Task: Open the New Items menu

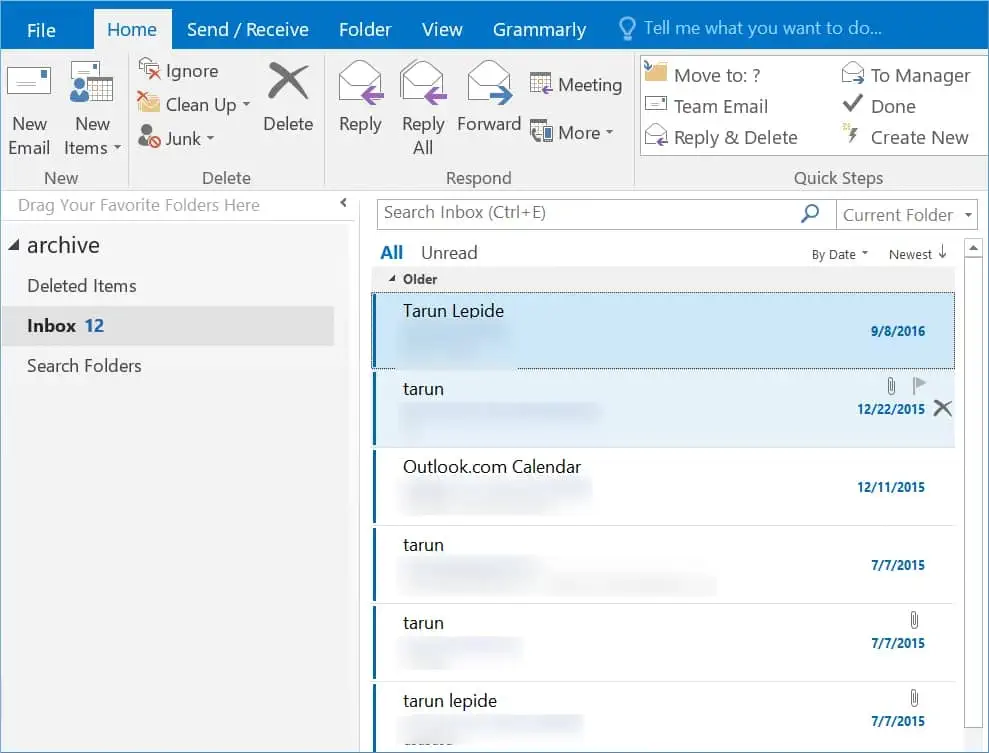Action: pyautogui.click(x=92, y=108)
